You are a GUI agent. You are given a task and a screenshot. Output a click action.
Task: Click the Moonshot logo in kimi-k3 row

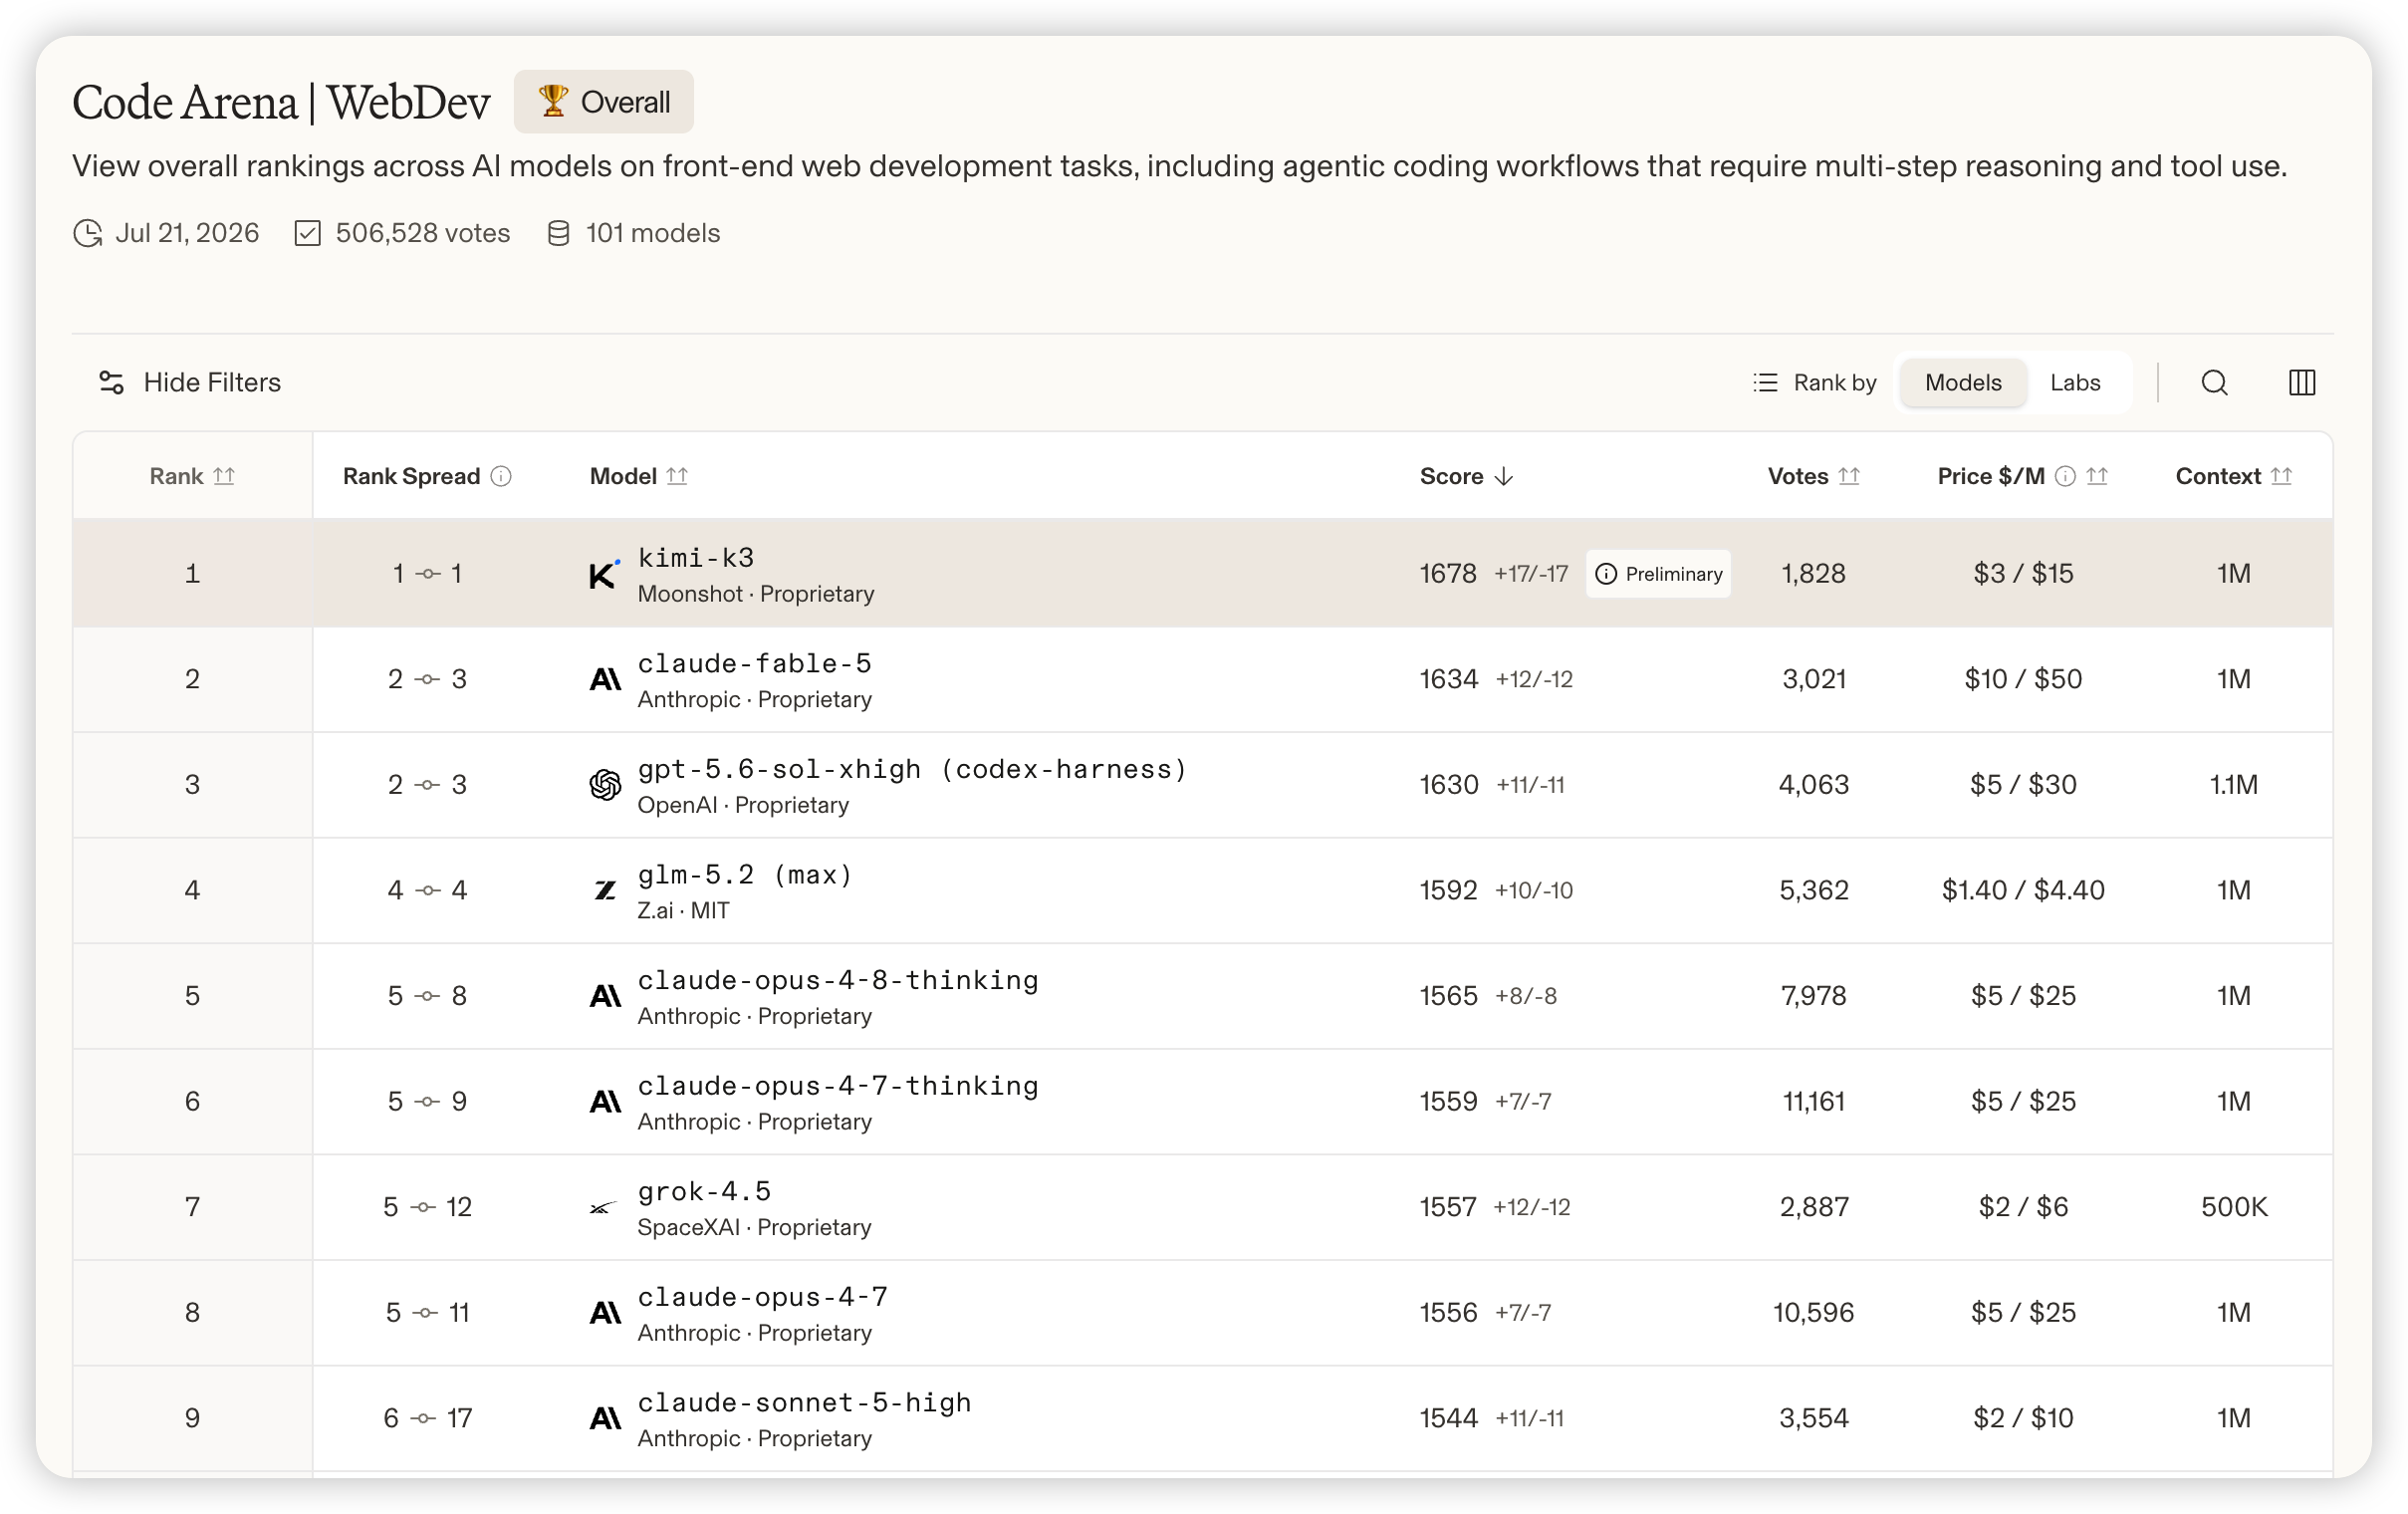(x=604, y=574)
